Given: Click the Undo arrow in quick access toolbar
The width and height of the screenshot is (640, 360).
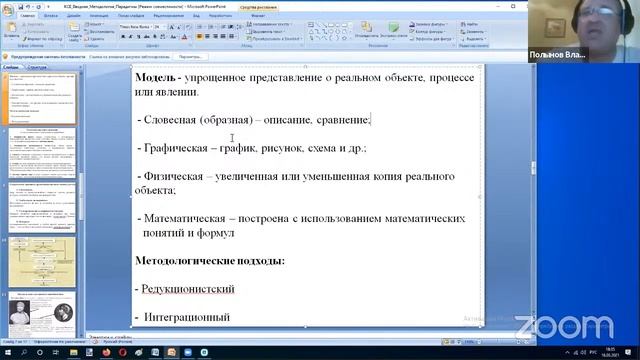Looking at the screenshot, I should [28, 7].
